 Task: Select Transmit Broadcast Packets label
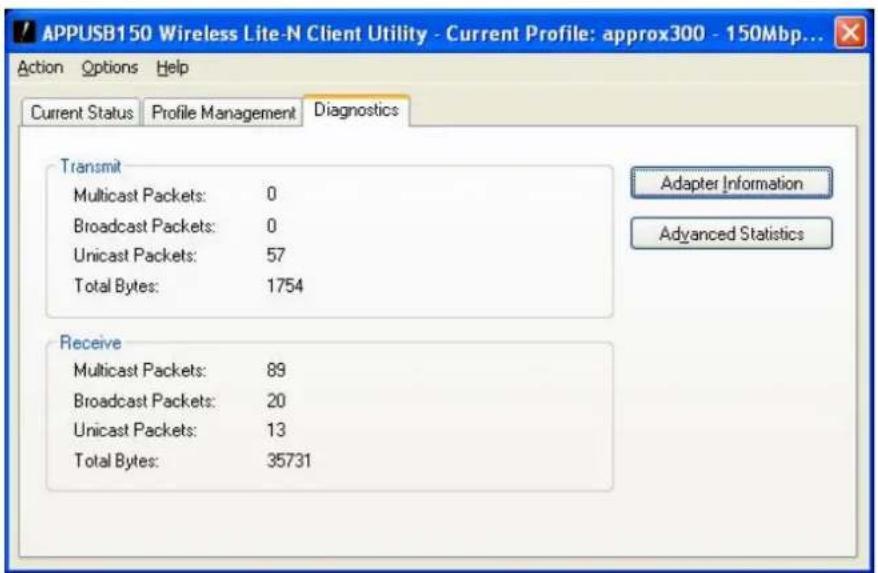point(144,226)
